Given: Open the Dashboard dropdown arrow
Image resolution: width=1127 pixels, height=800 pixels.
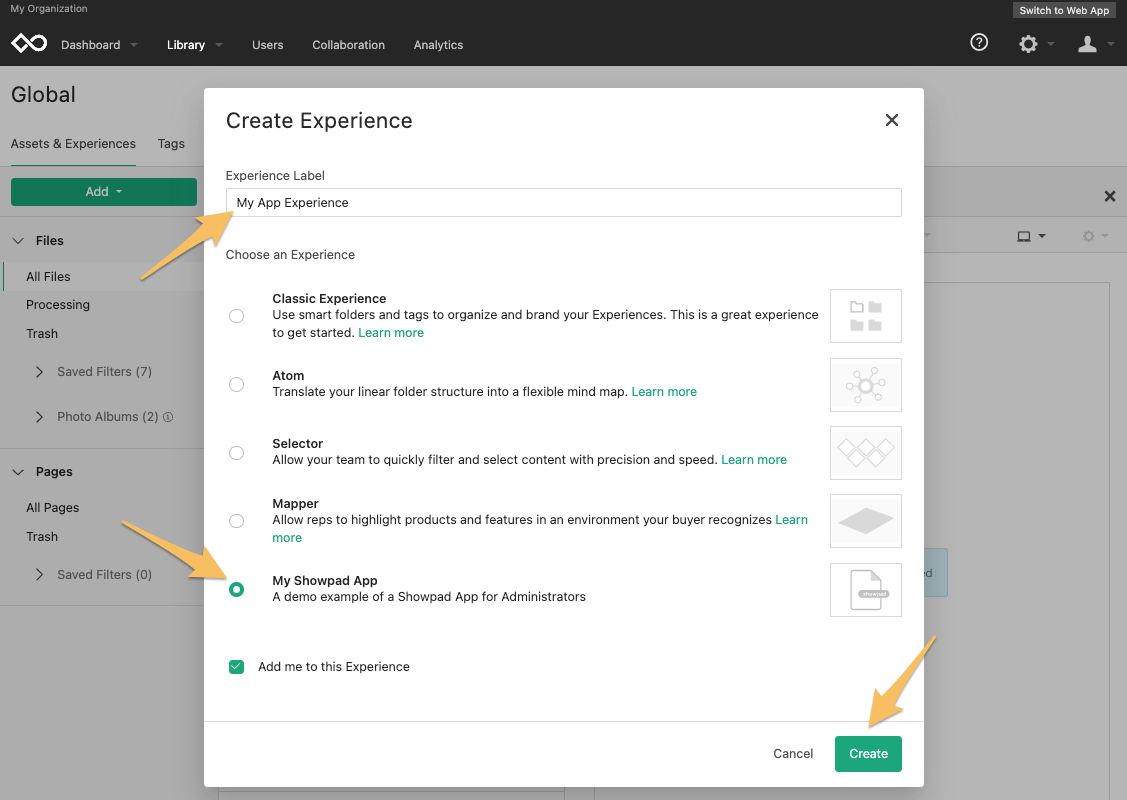Looking at the screenshot, I should click(x=134, y=45).
